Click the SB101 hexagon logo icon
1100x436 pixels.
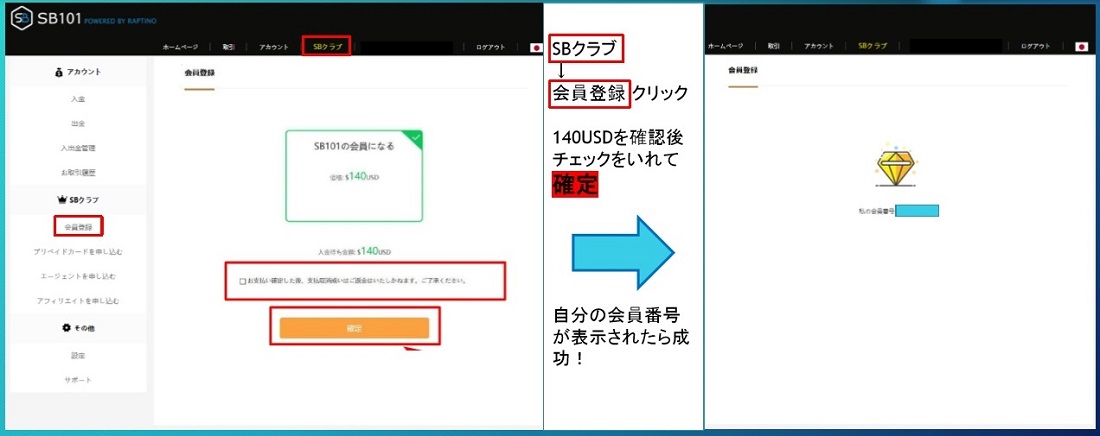pyautogui.click(x=23, y=19)
